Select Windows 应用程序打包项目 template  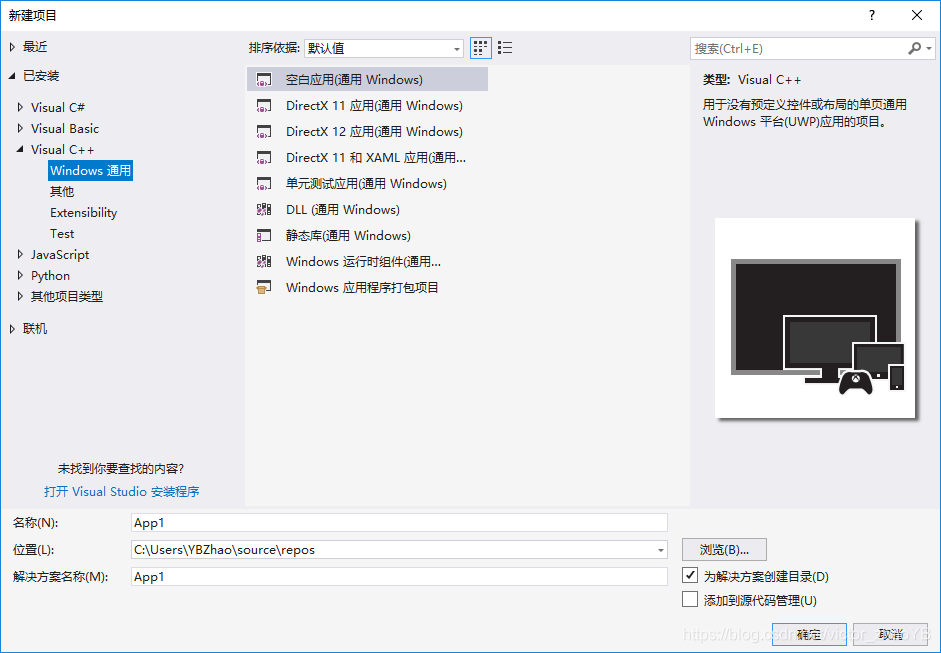(x=367, y=287)
